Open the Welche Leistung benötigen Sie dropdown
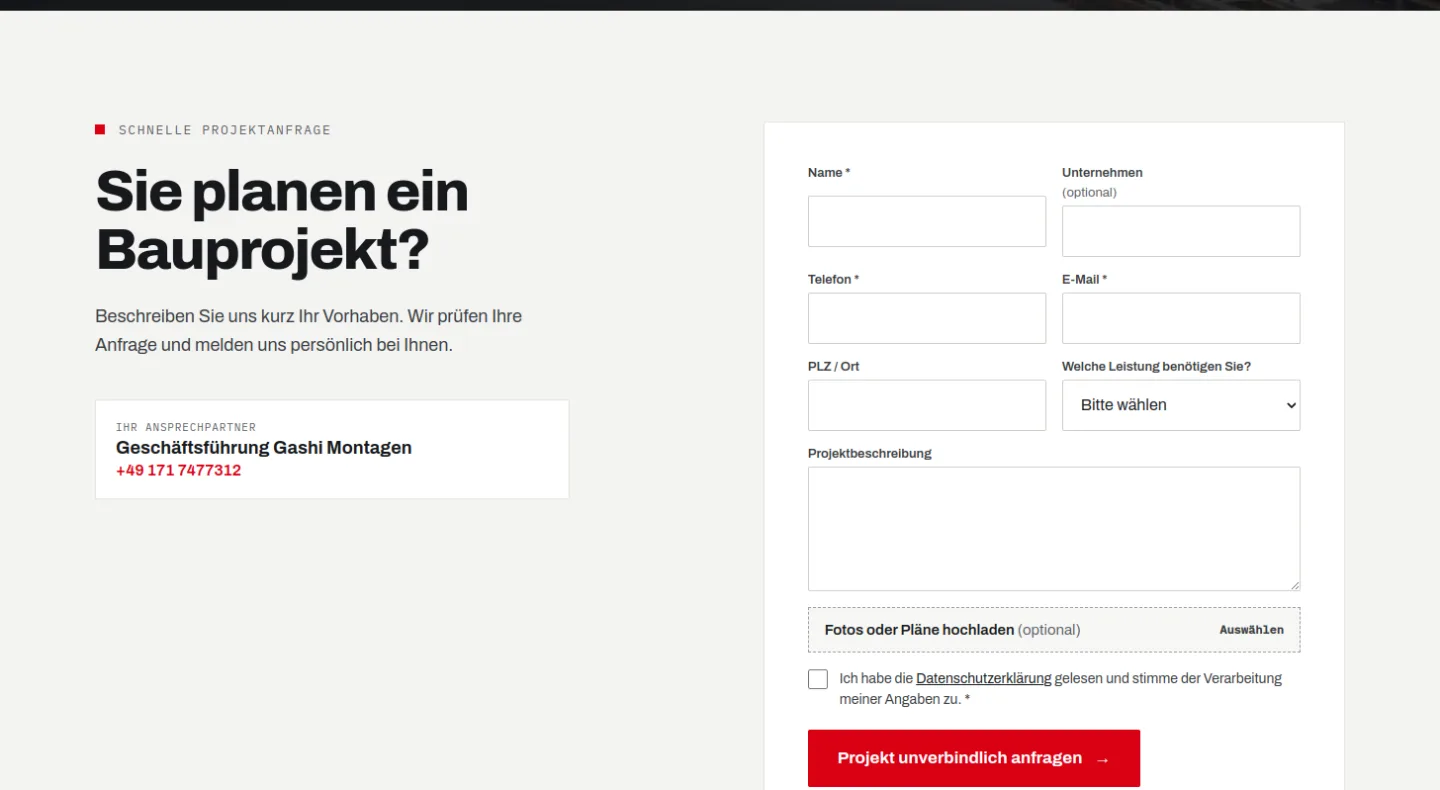Viewport: 1440px width, 790px height. click(x=1181, y=405)
